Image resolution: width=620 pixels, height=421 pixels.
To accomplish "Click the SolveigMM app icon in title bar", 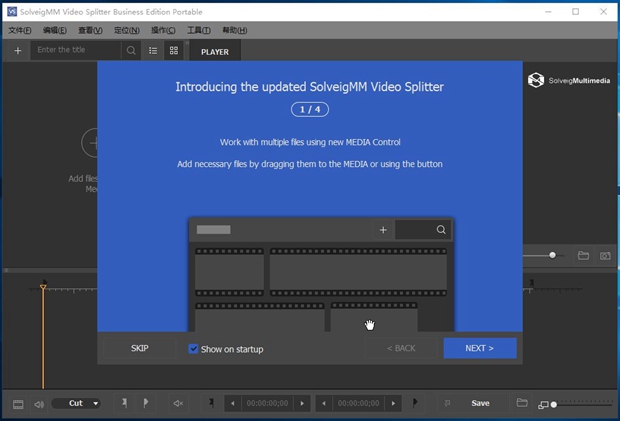I will (12, 12).
